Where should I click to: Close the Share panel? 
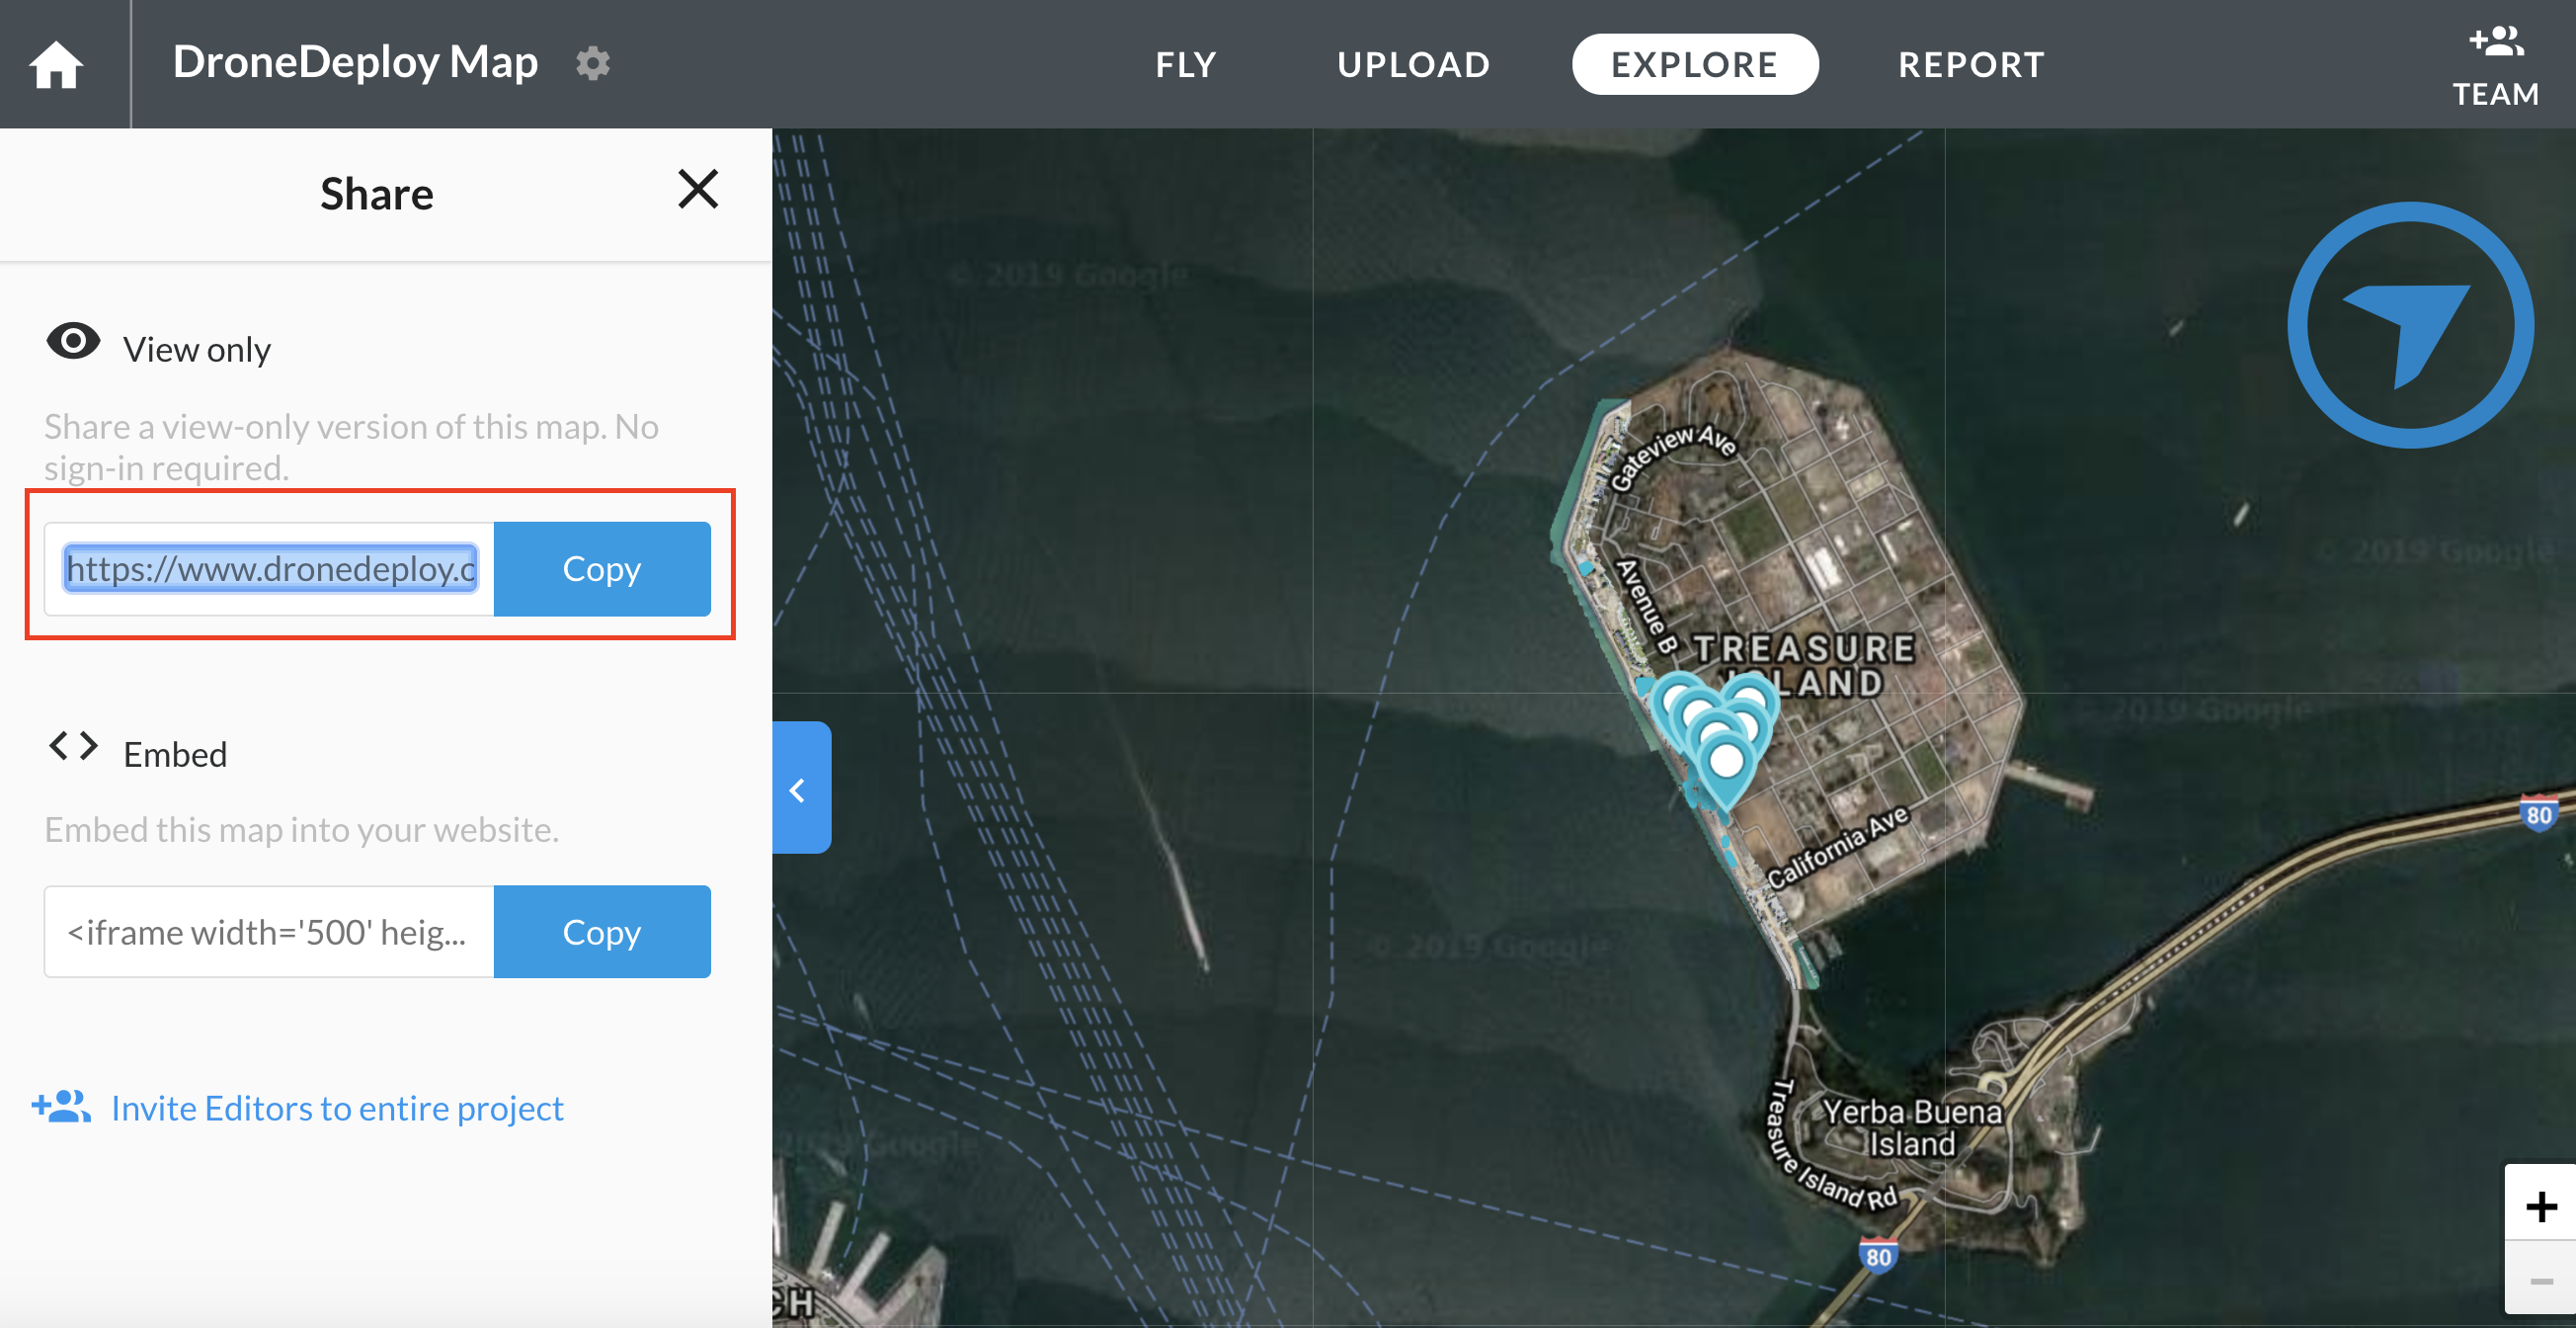pos(697,189)
